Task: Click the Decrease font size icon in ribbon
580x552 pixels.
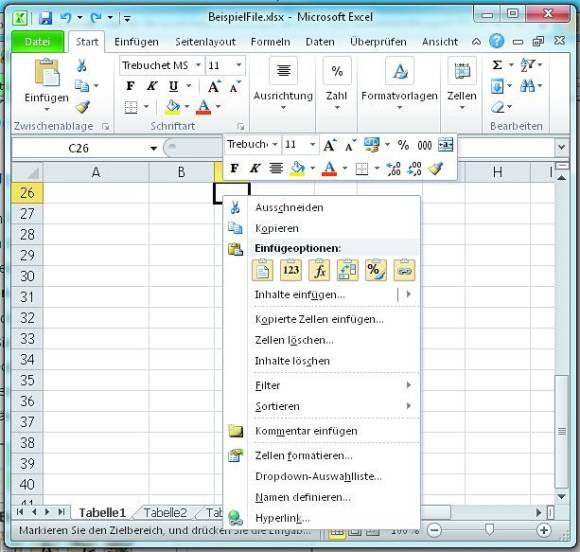Action: click(x=235, y=87)
